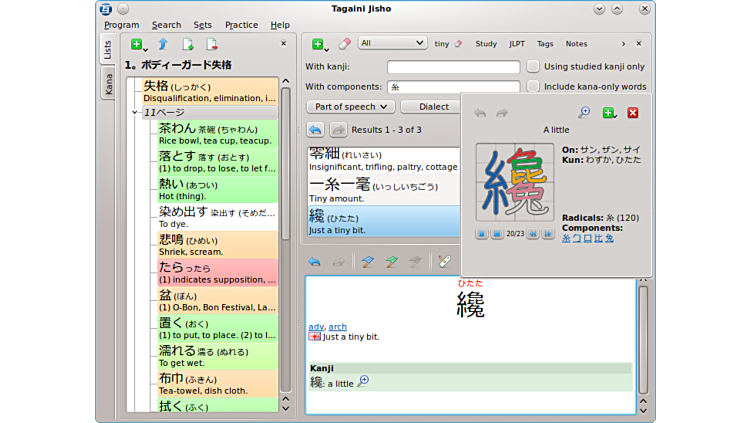Viewport: 752px width, 423px height.
Task: Click the eraser icon to reset search
Action: pos(345,44)
